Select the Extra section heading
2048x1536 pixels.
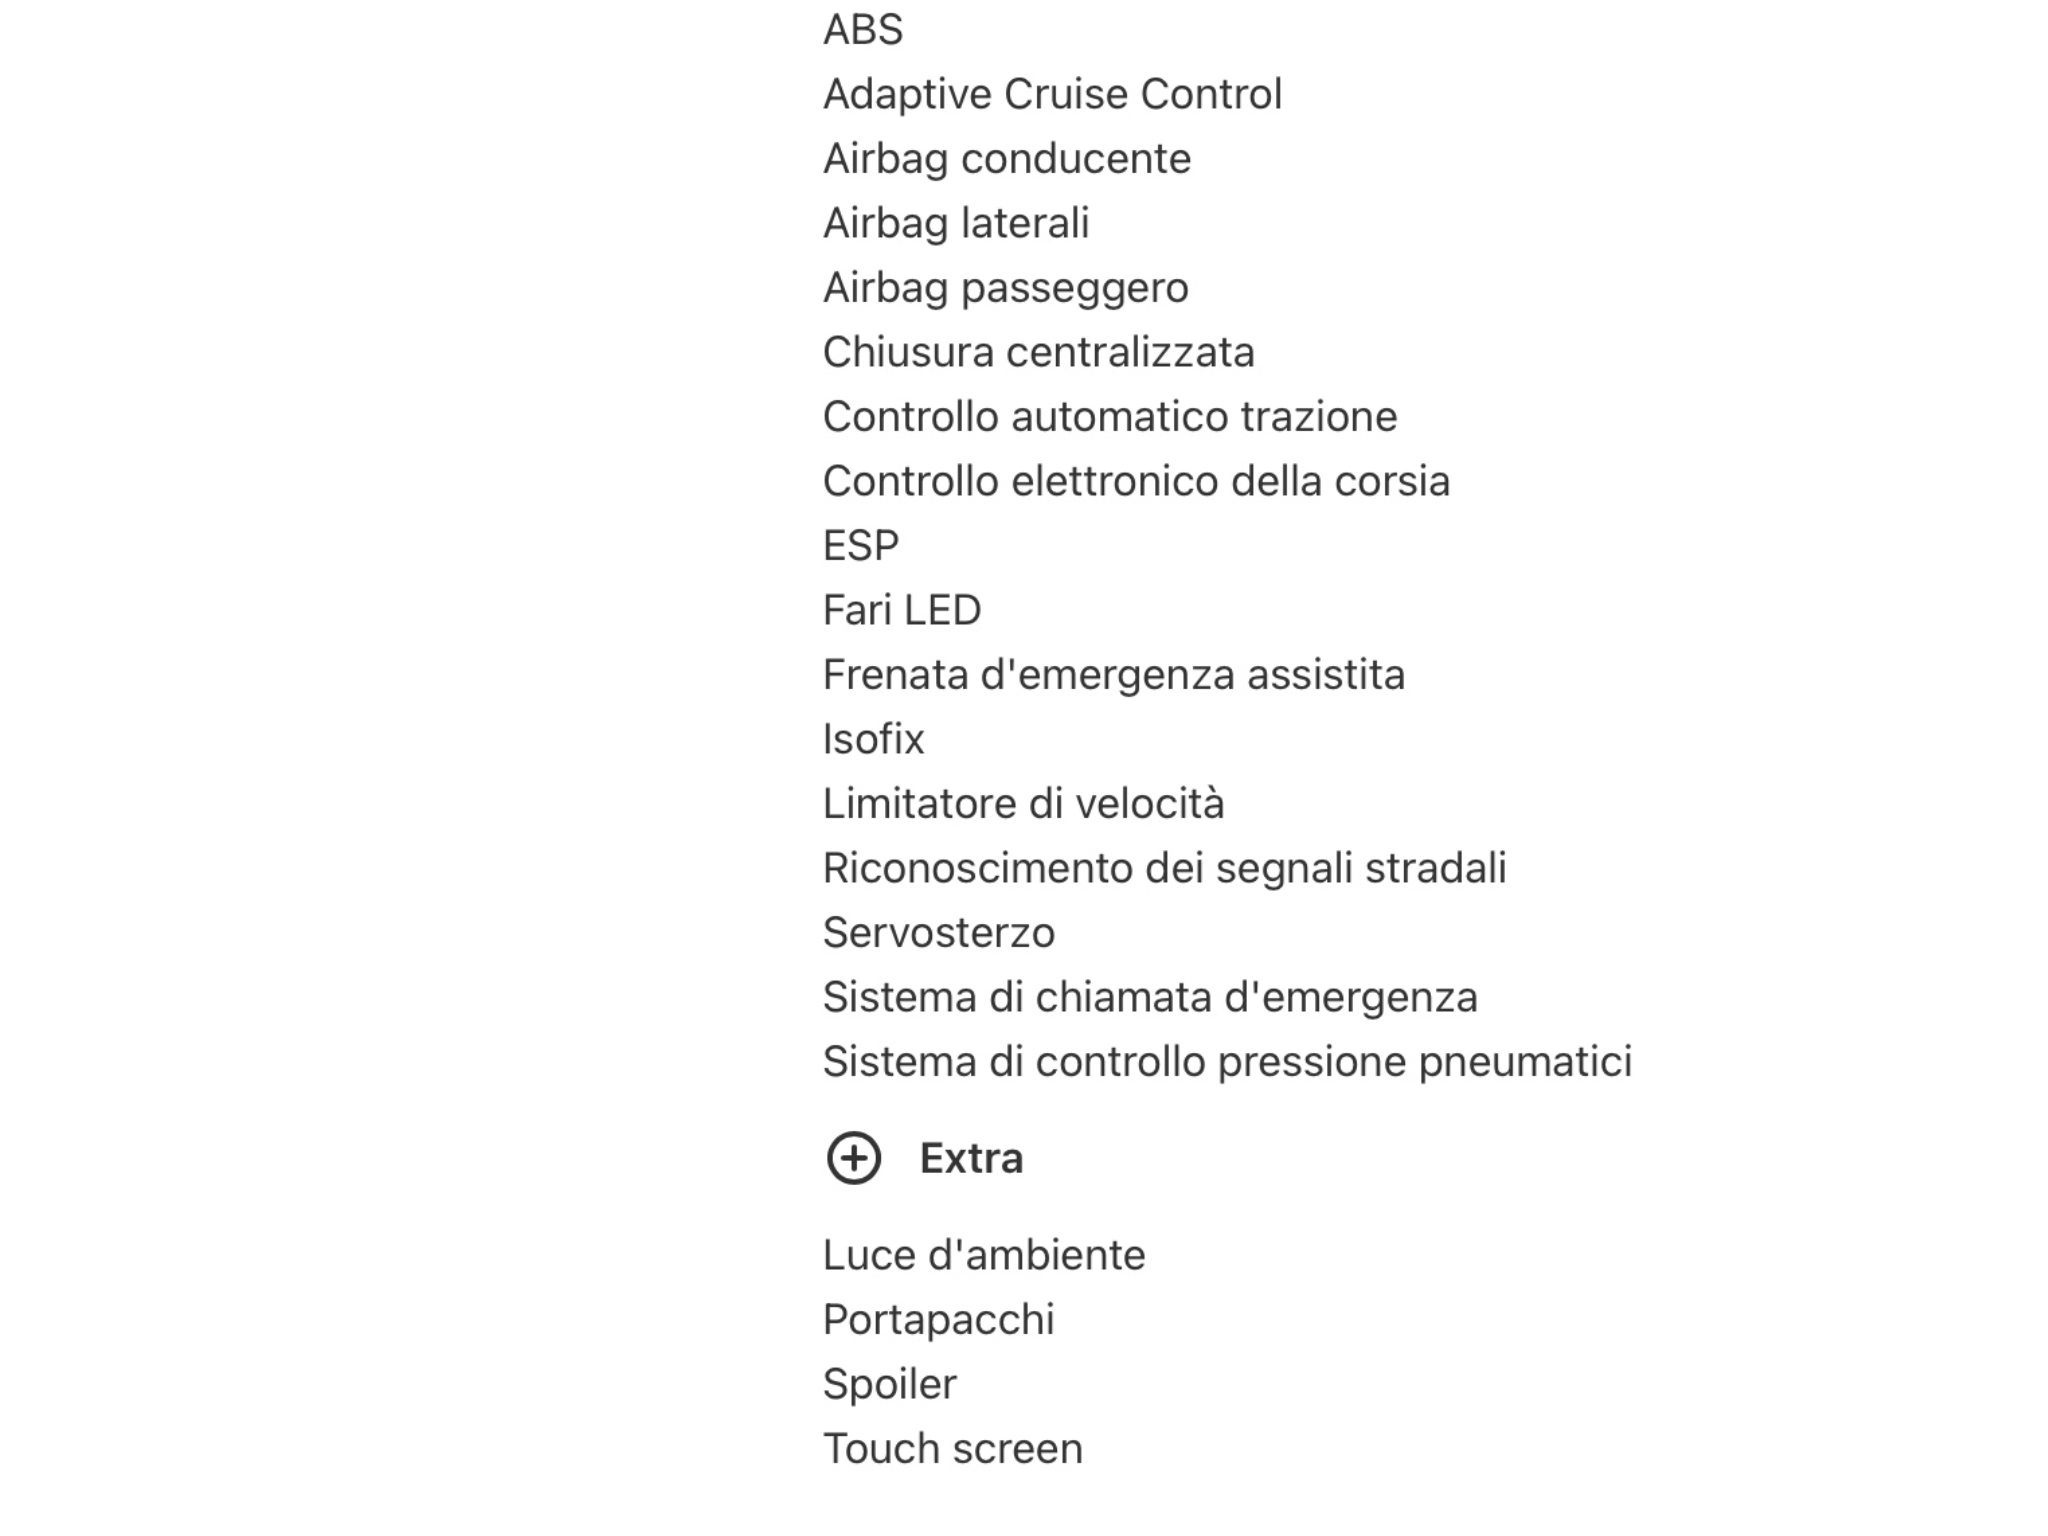point(971,1158)
